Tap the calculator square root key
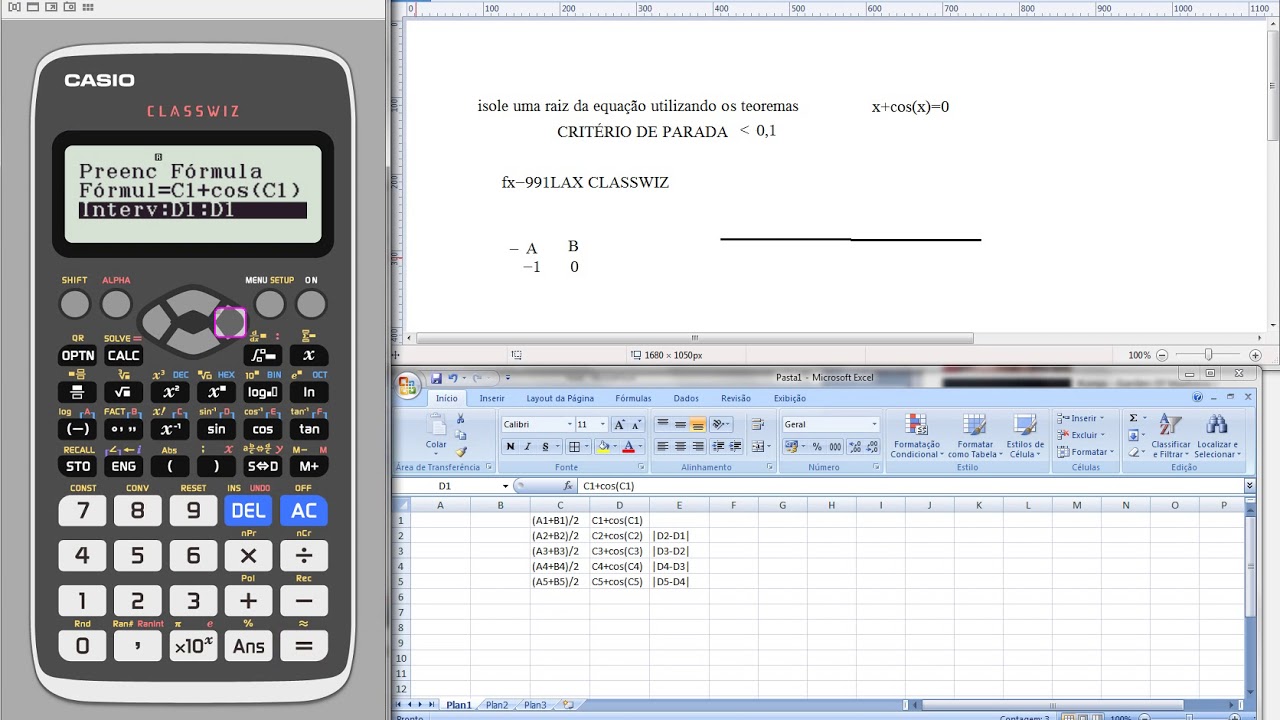 124,392
